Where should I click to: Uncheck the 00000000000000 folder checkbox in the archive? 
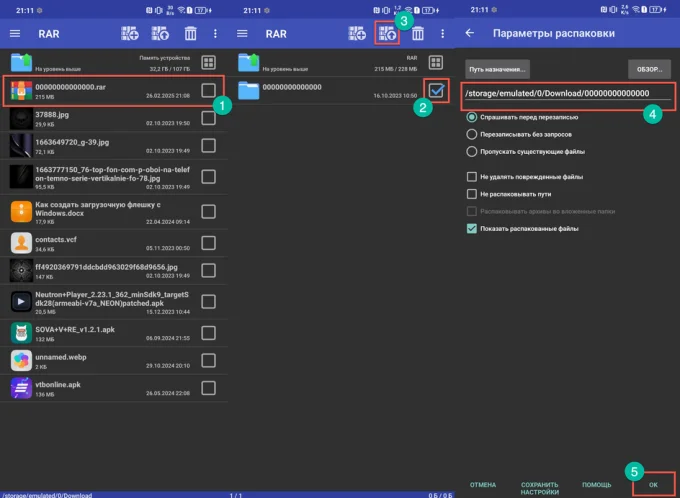point(436,90)
